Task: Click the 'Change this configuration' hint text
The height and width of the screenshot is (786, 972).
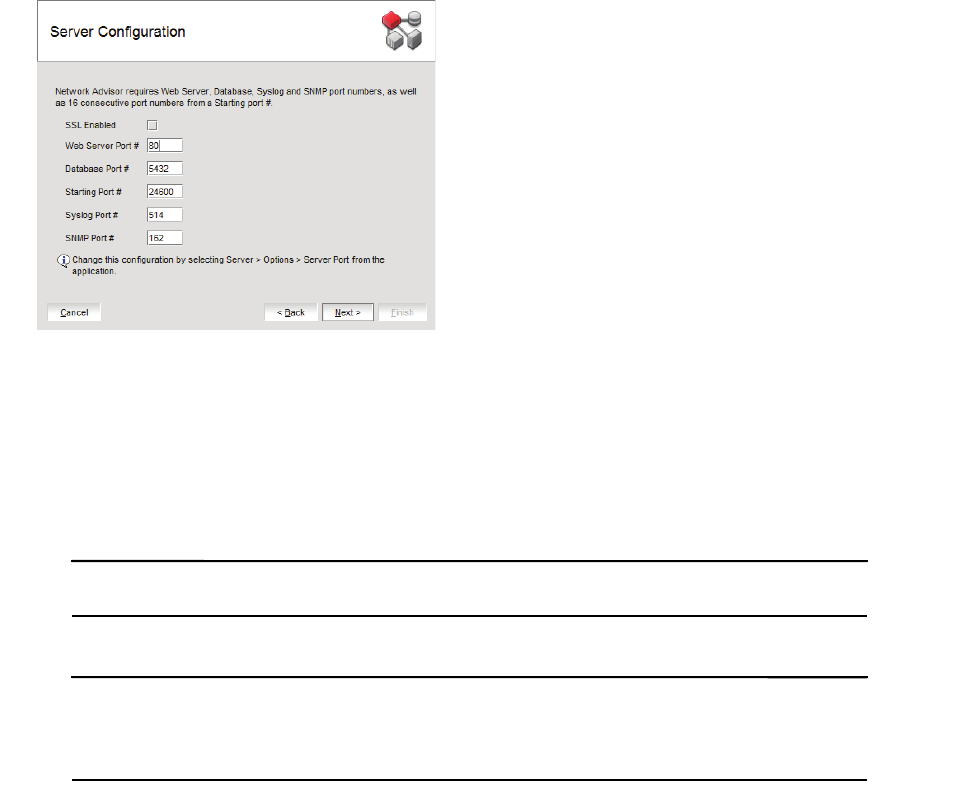Action: (x=228, y=265)
